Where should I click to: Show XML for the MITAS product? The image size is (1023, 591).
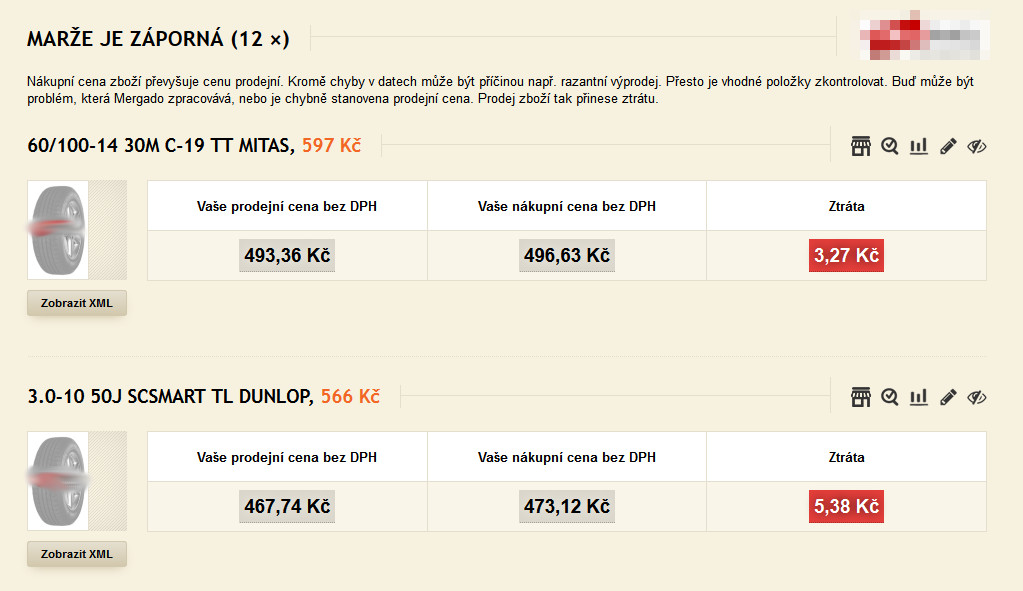click(x=77, y=303)
